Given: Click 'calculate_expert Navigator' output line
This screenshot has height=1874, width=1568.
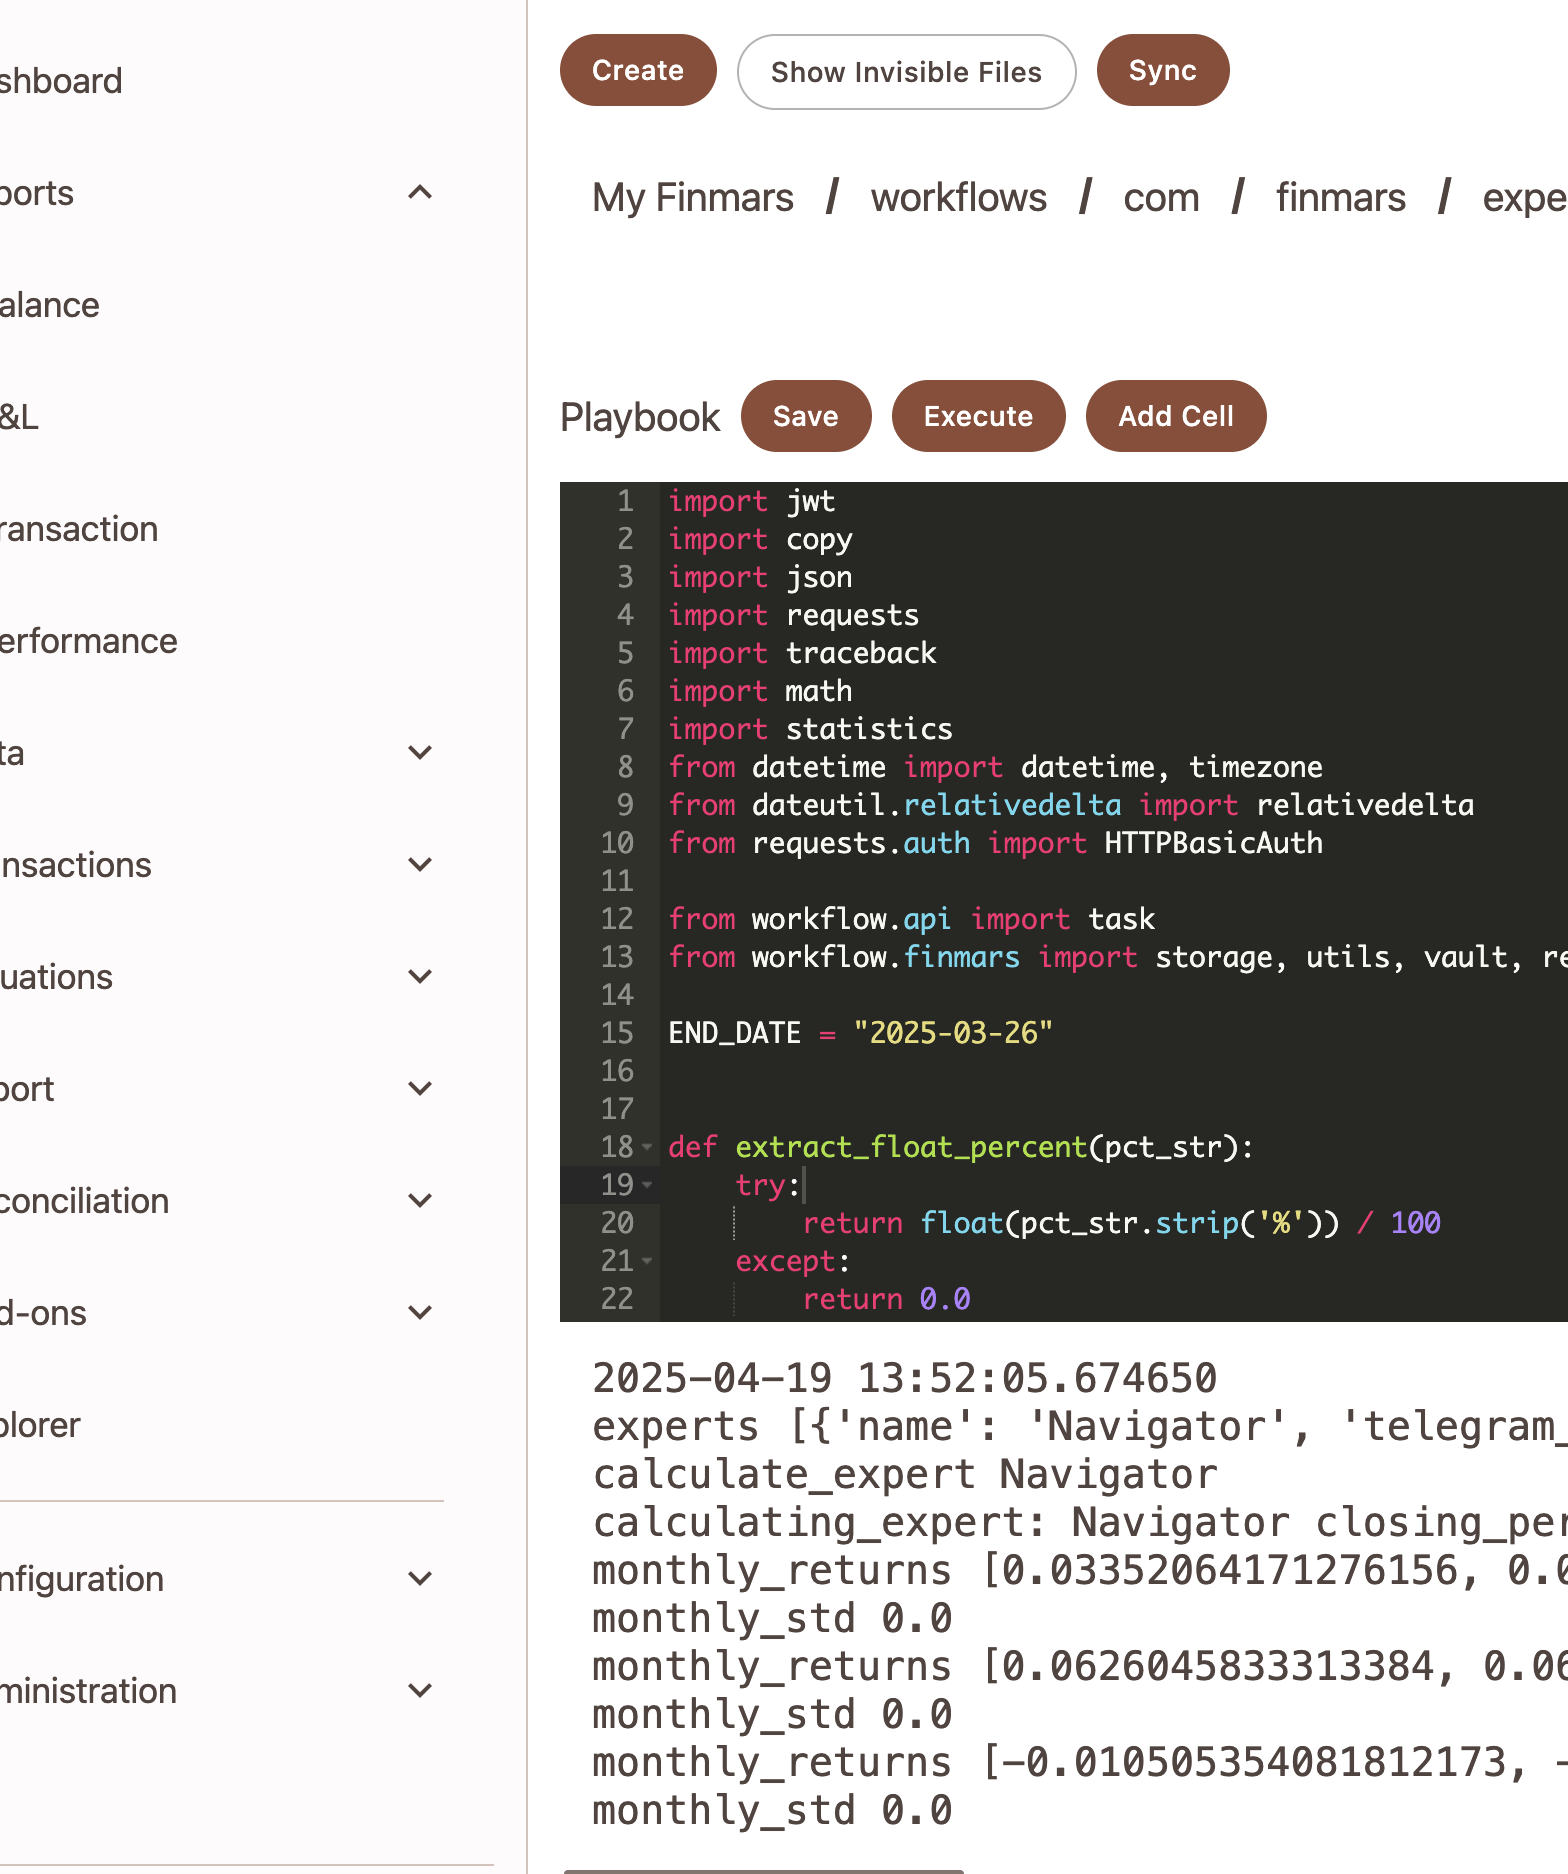Looking at the screenshot, I should point(905,1474).
